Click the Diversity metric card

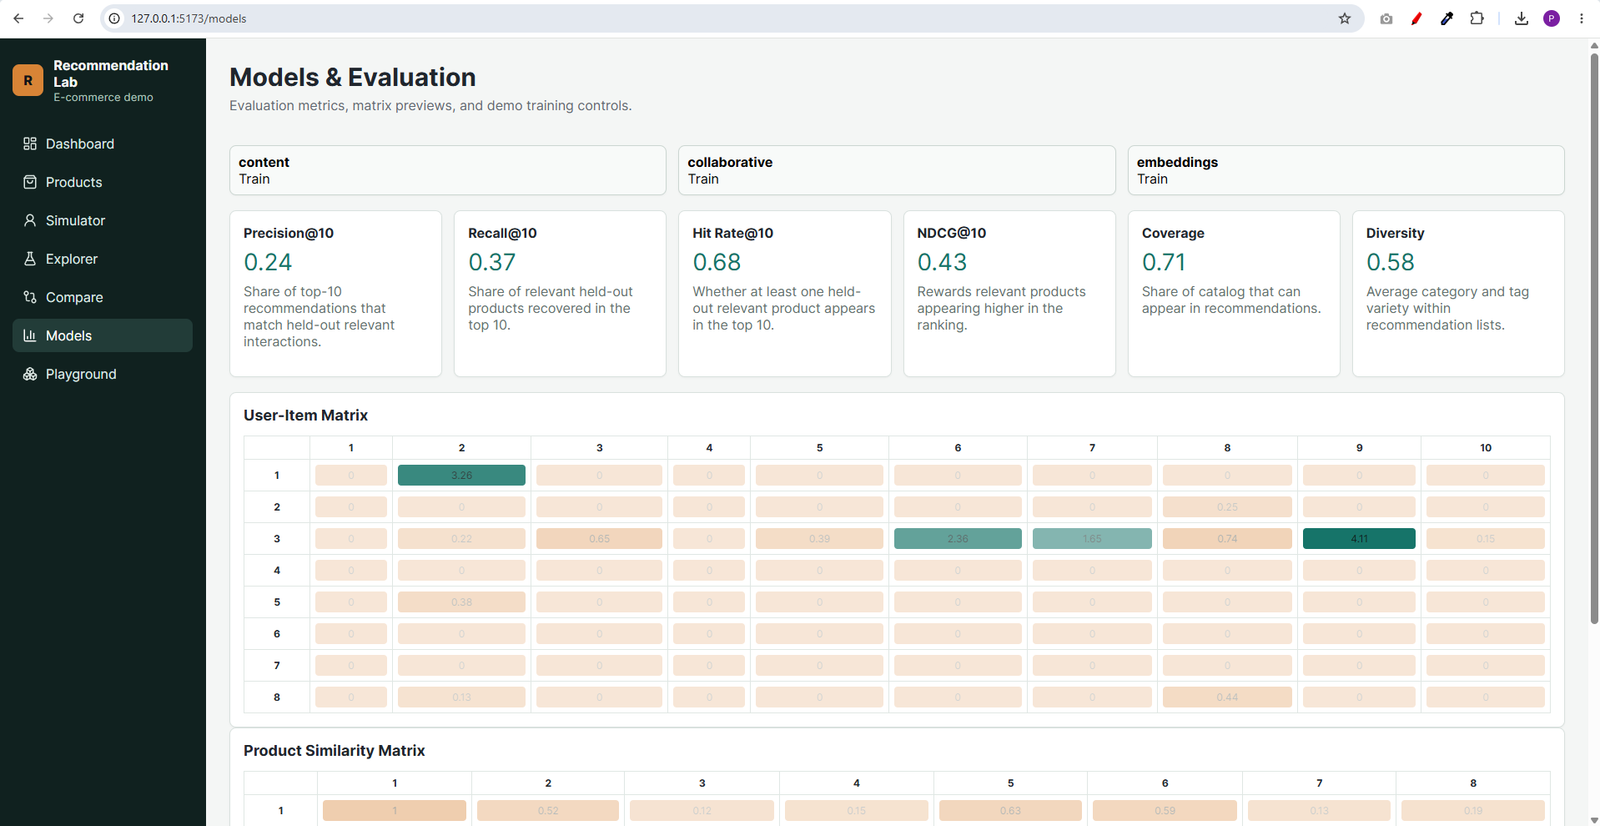(1458, 293)
